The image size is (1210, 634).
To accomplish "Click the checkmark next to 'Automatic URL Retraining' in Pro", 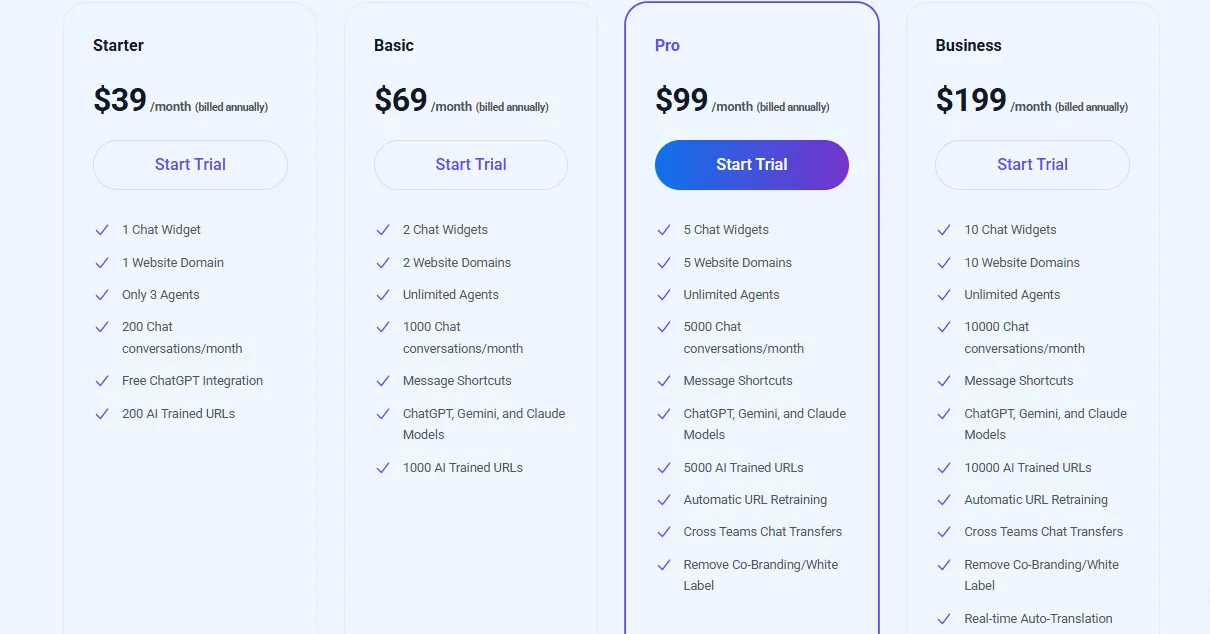I will click(664, 499).
